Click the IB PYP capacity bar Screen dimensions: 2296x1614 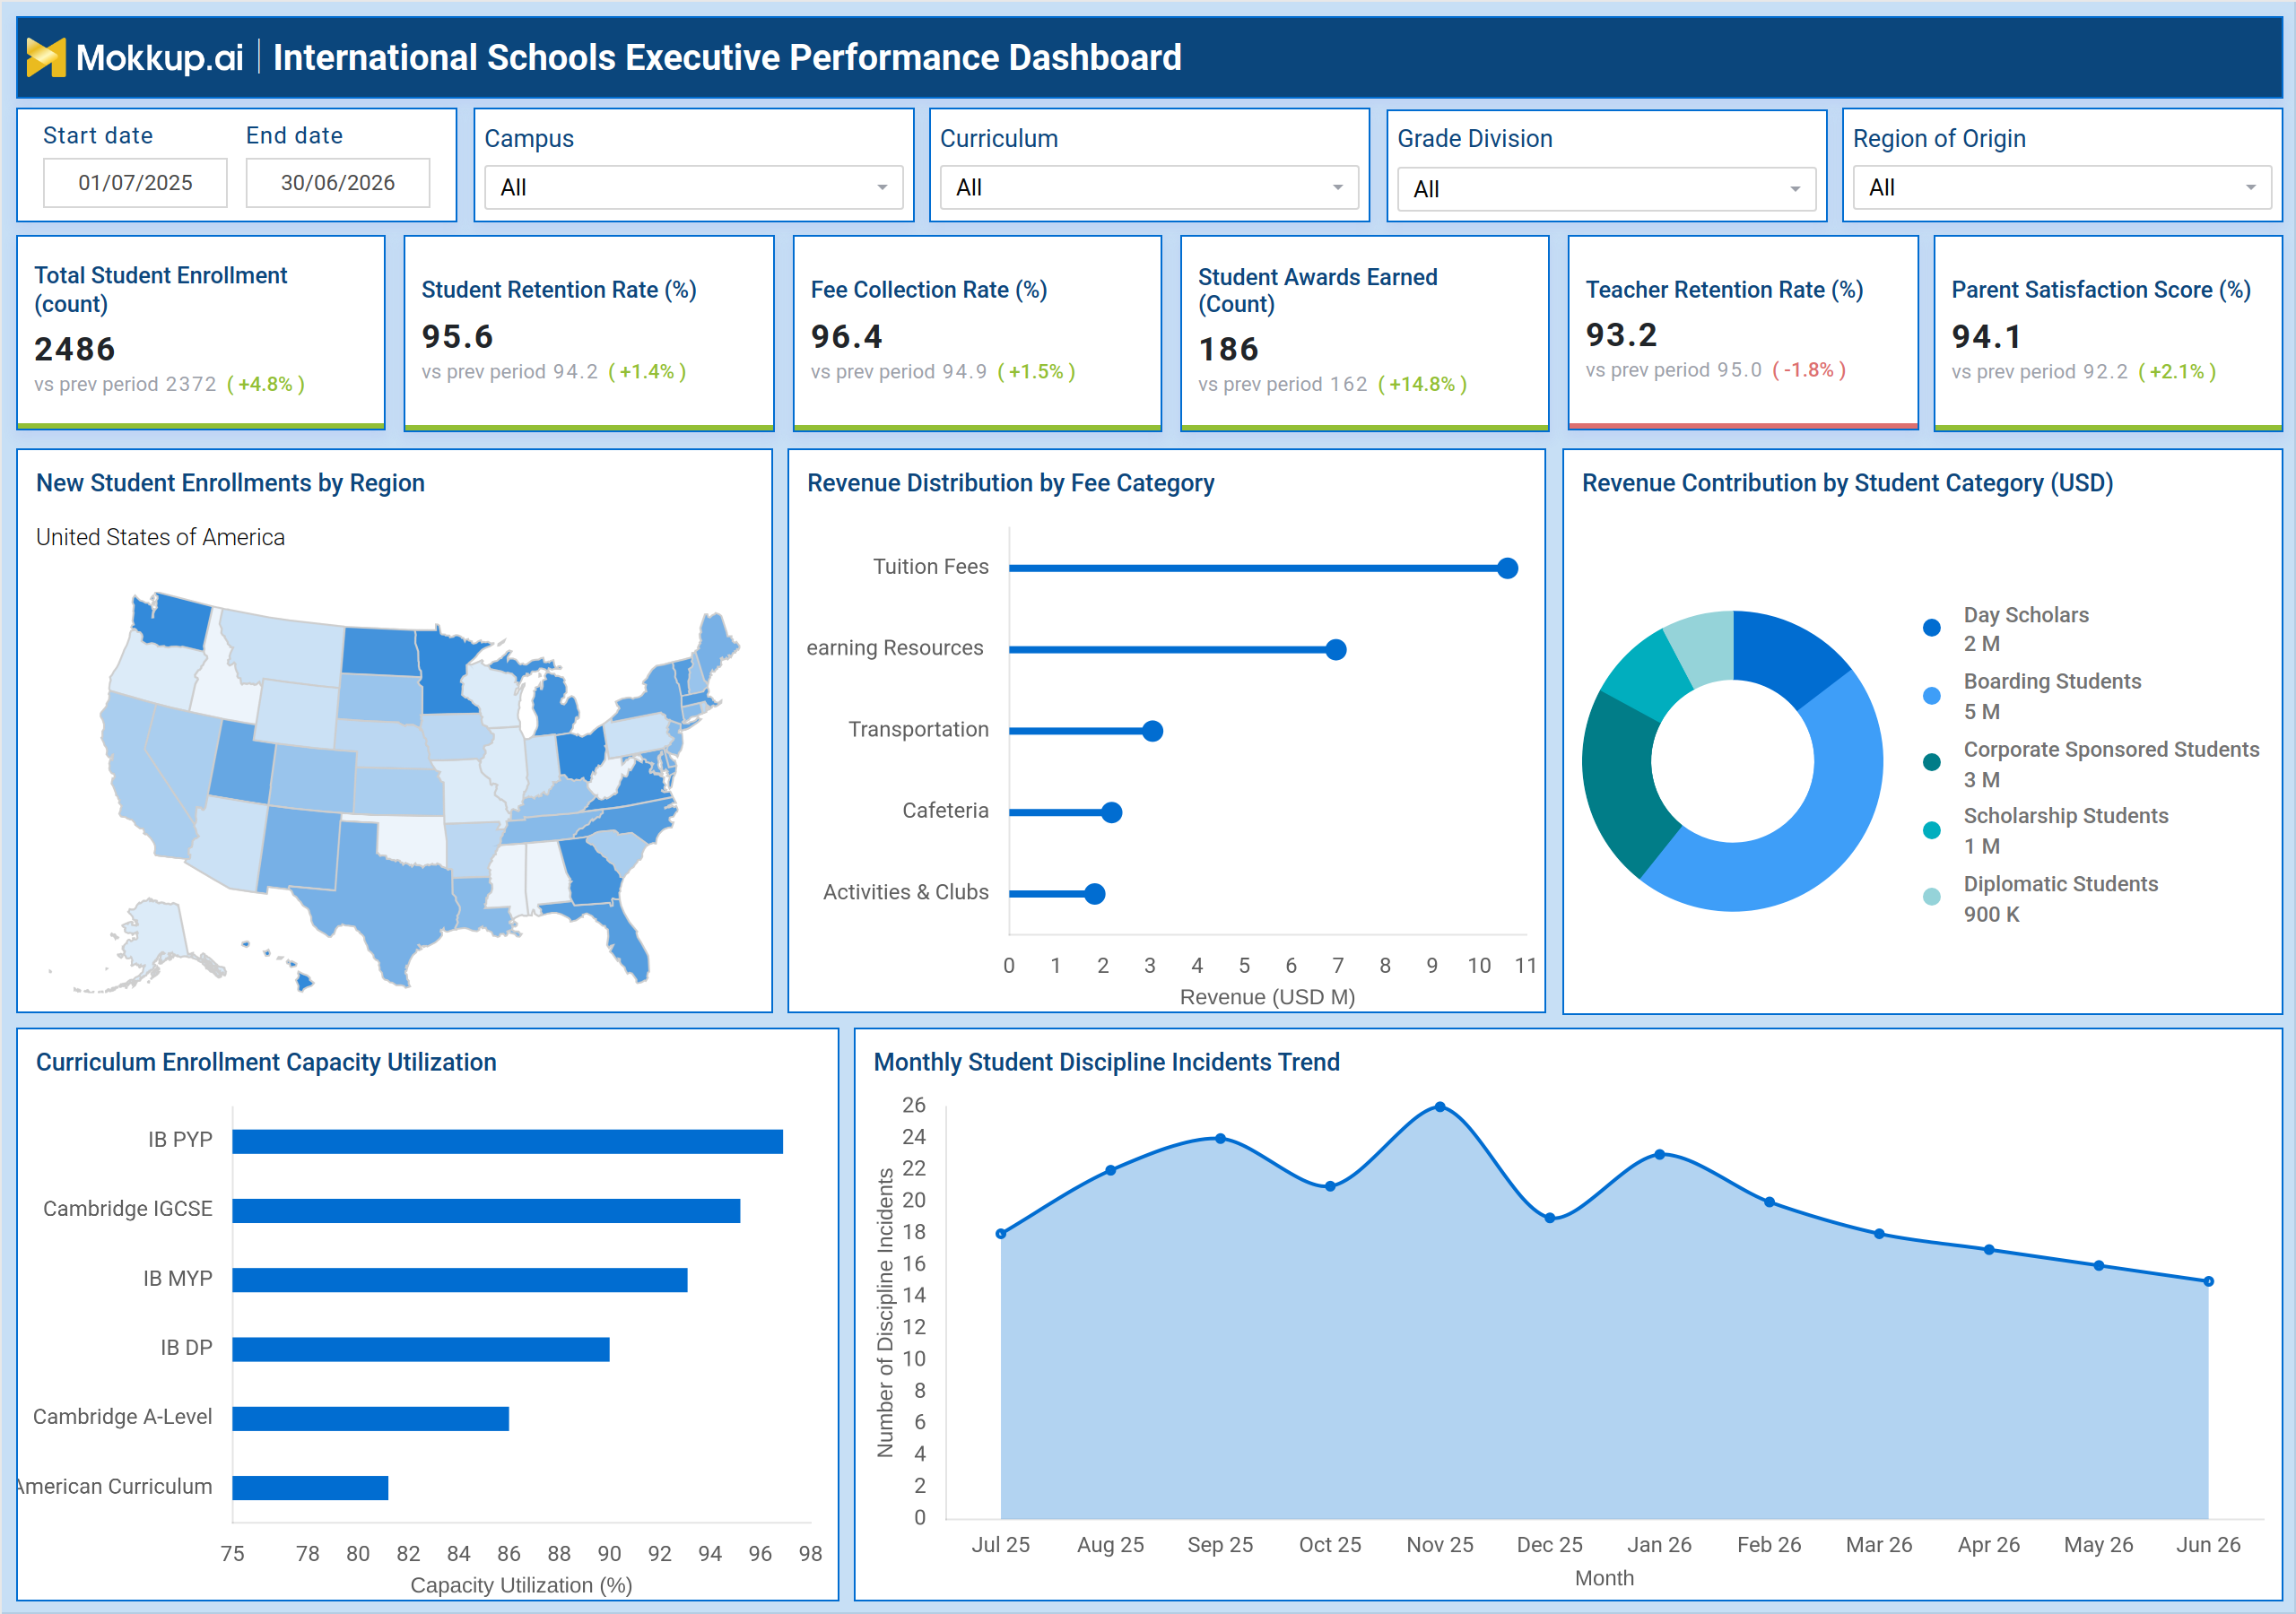508,1141
